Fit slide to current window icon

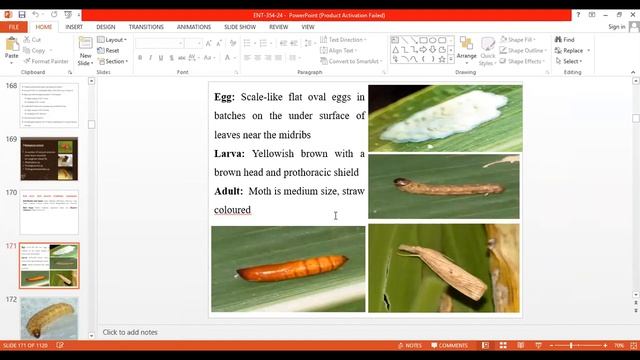click(x=633, y=345)
